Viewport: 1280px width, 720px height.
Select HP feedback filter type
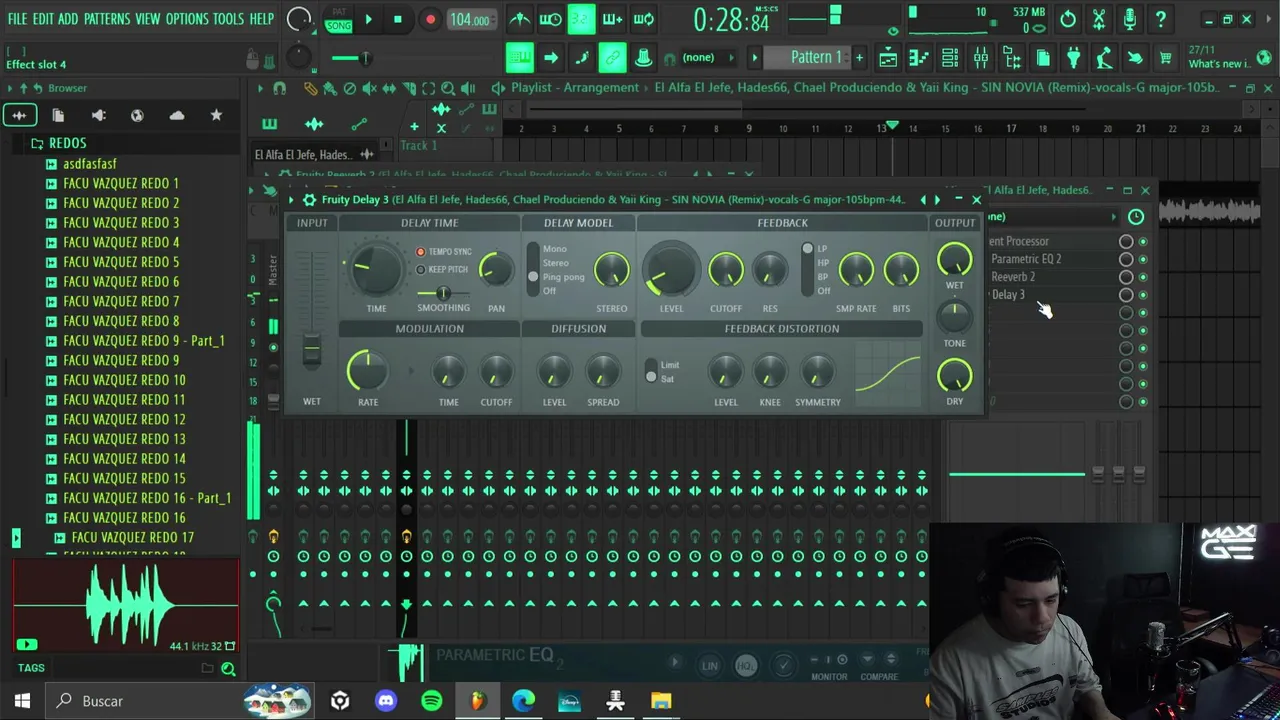[823, 263]
